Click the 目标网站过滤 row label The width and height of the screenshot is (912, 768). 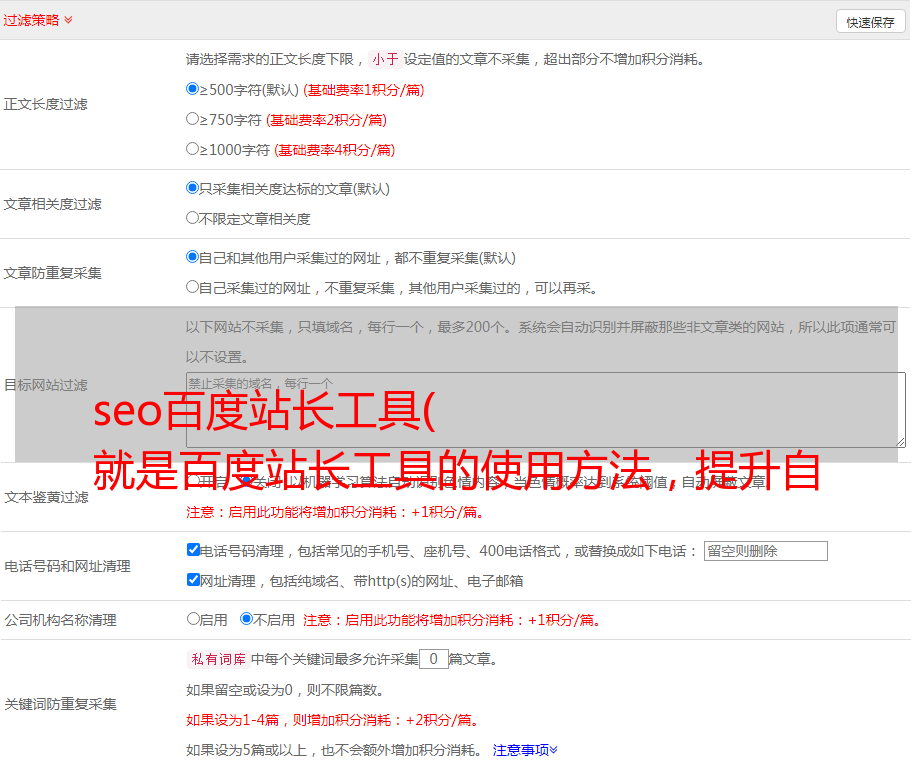pyautogui.click(x=46, y=385)
